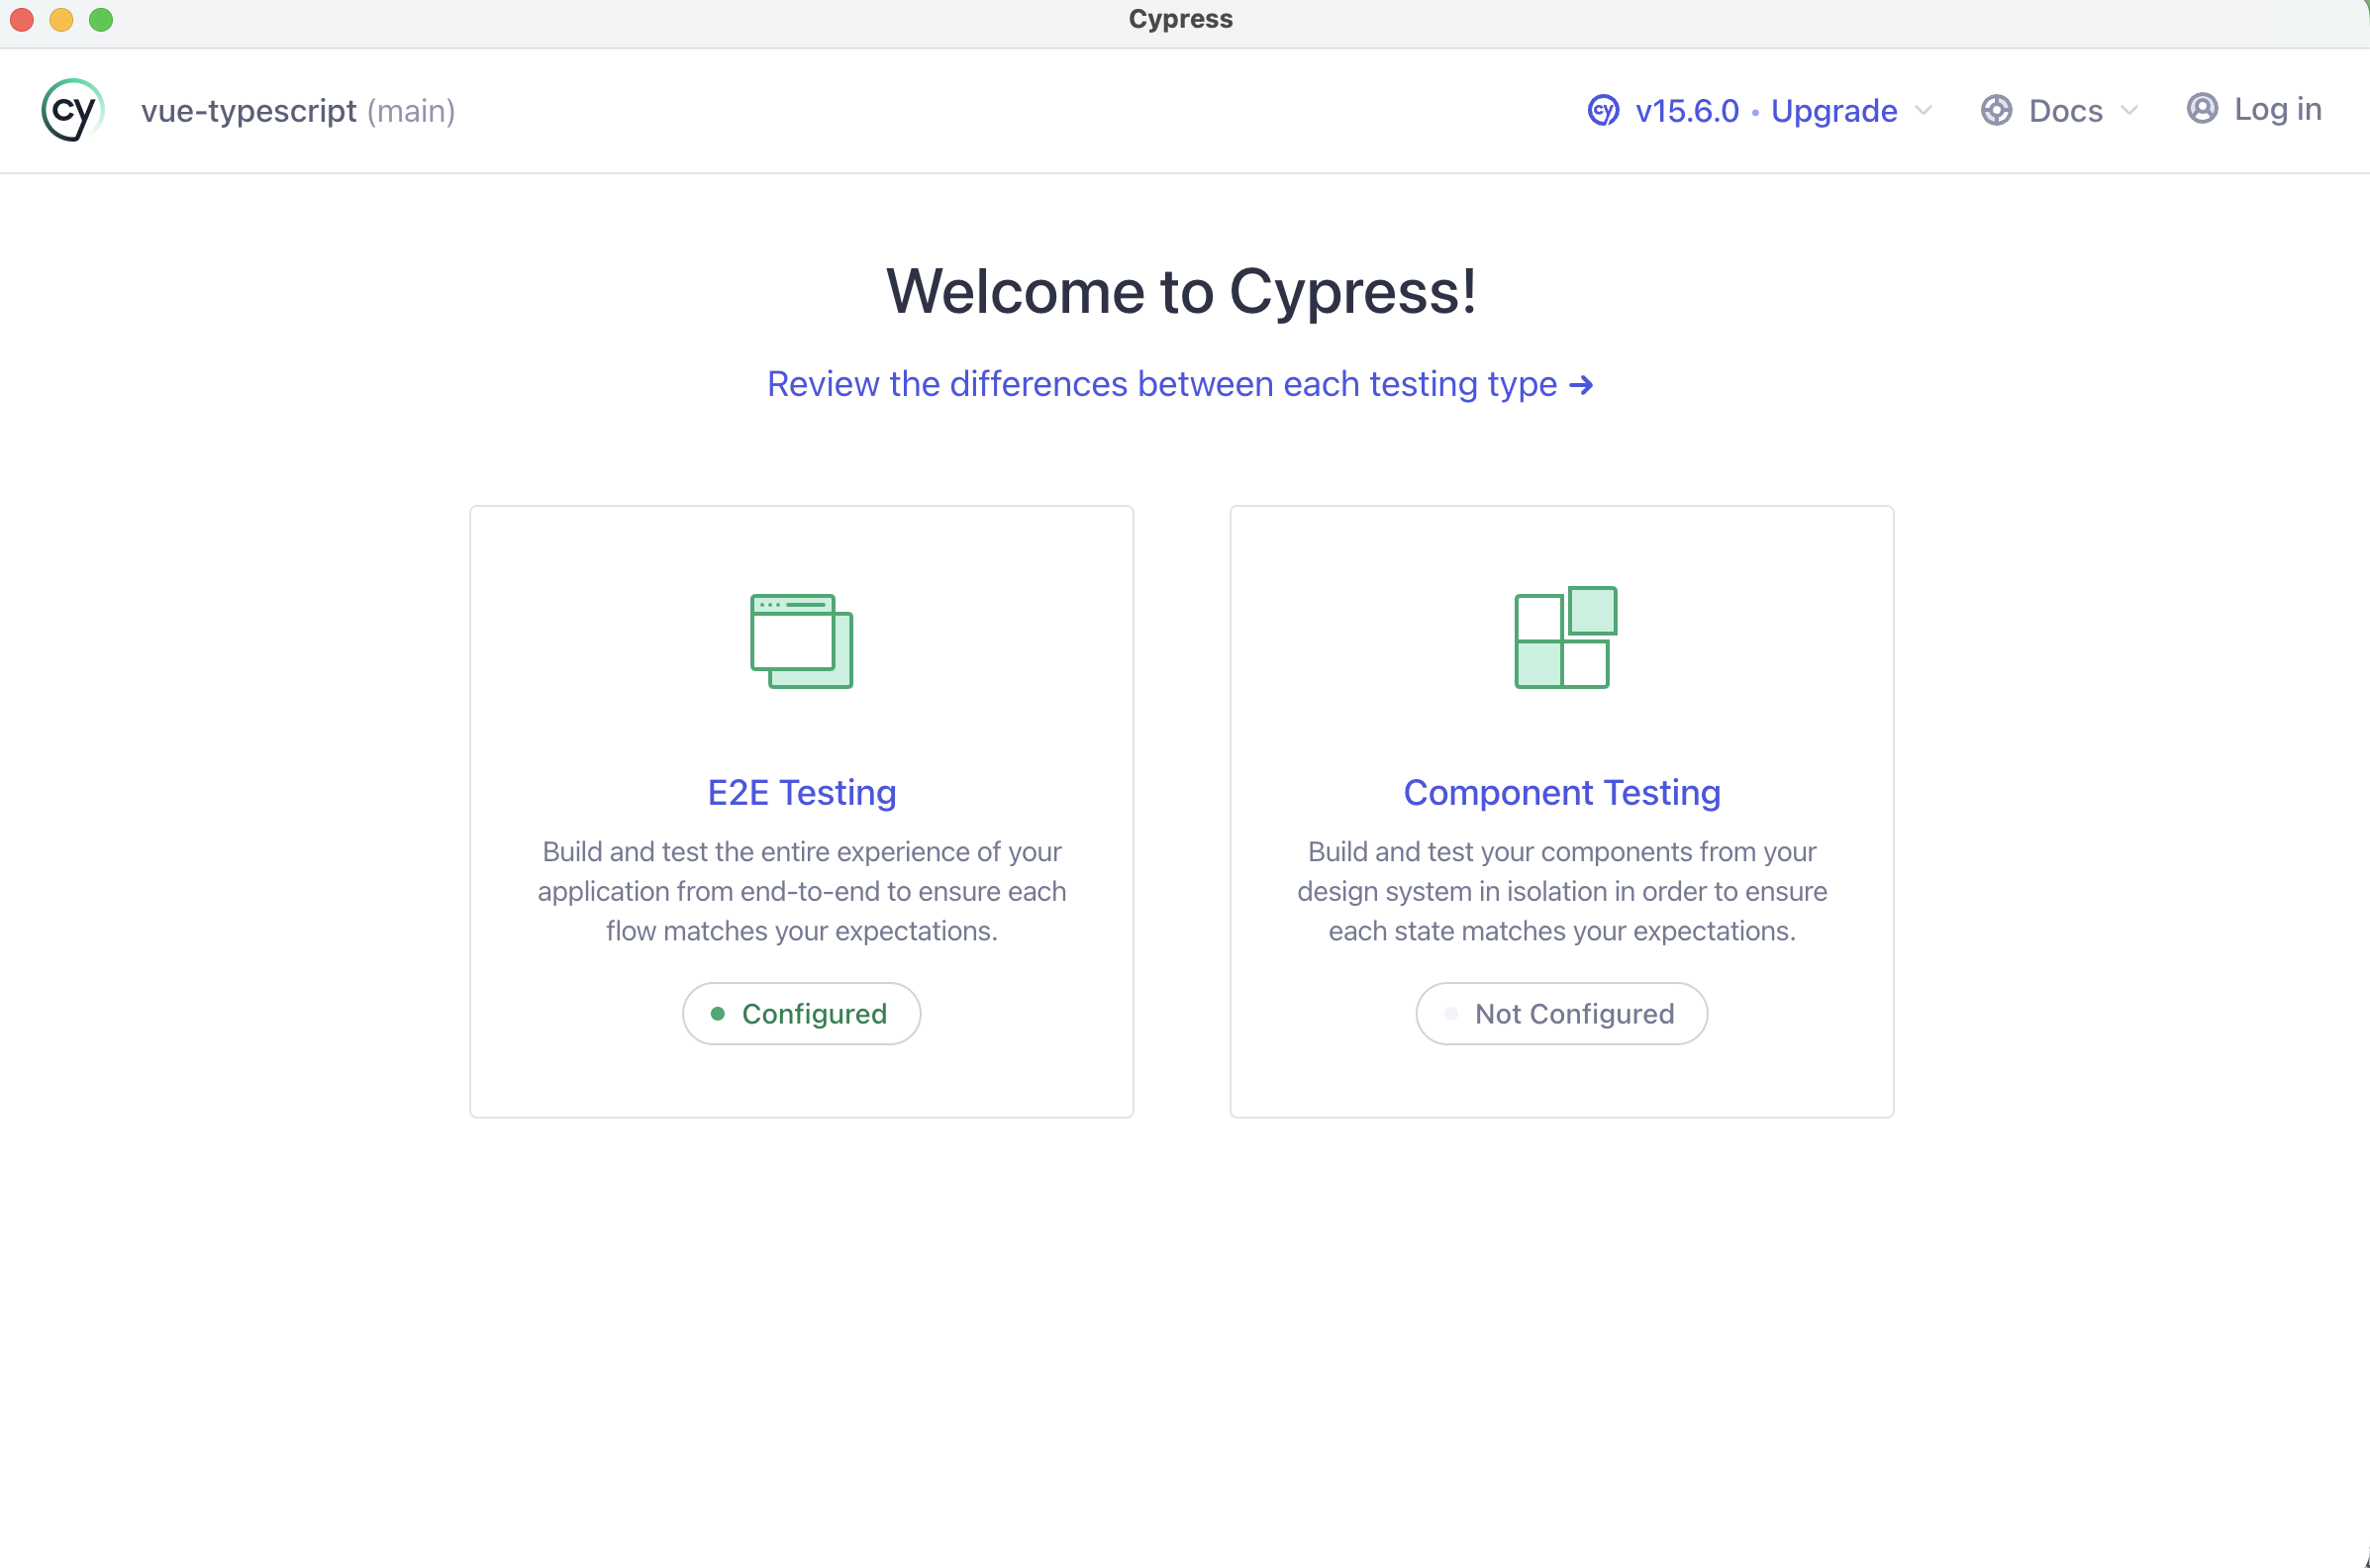2370x1568 pixels.
Task: Click Log in in the header
Action: click(2277, 109)
